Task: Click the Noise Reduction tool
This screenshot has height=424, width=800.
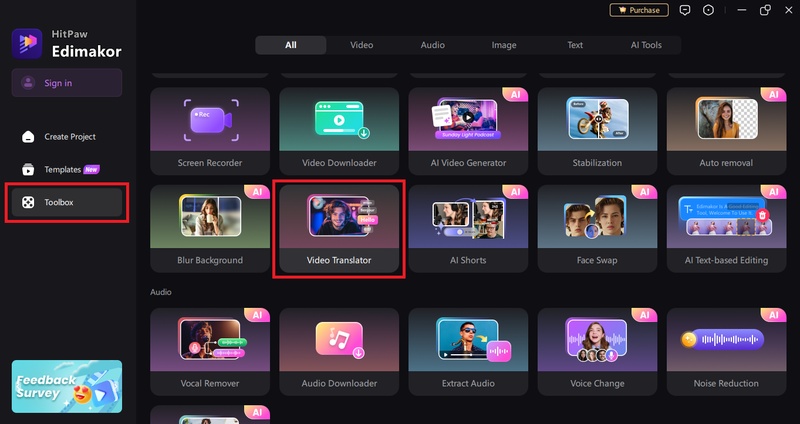Action: (727, 351)
